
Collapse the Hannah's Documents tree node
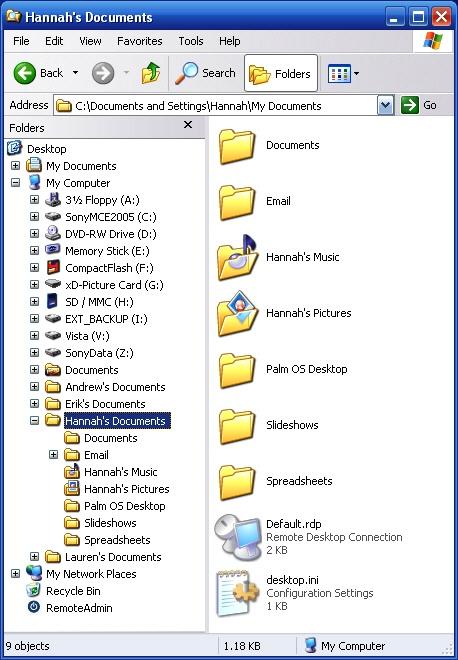tap(35, 420)
